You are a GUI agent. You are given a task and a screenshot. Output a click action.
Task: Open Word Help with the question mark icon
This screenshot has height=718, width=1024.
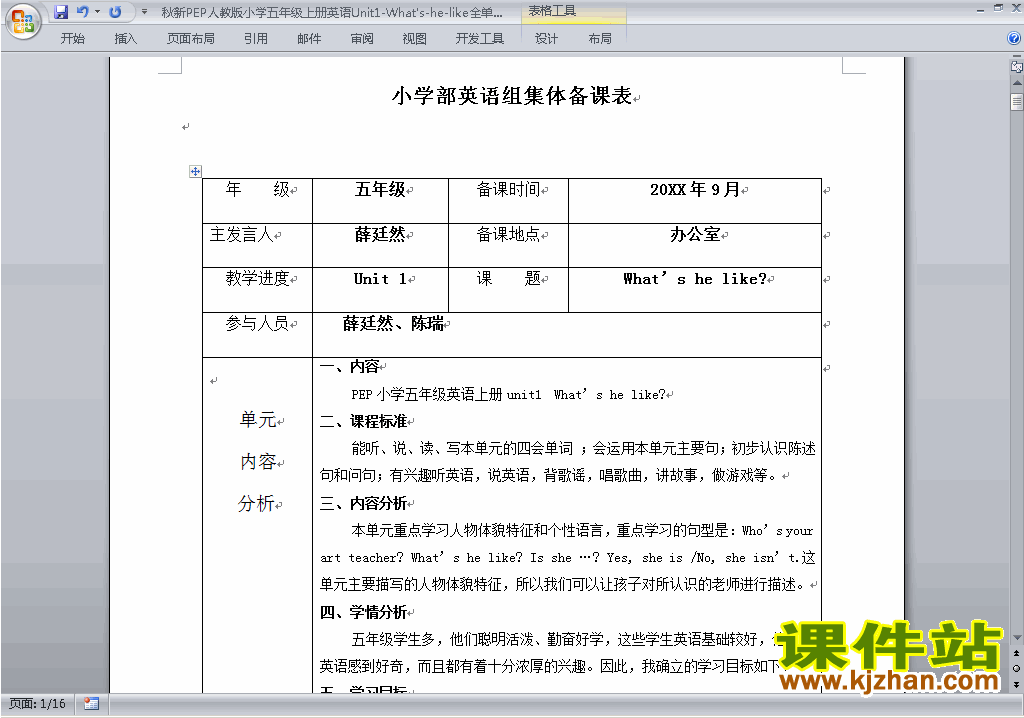point(1014,39)
